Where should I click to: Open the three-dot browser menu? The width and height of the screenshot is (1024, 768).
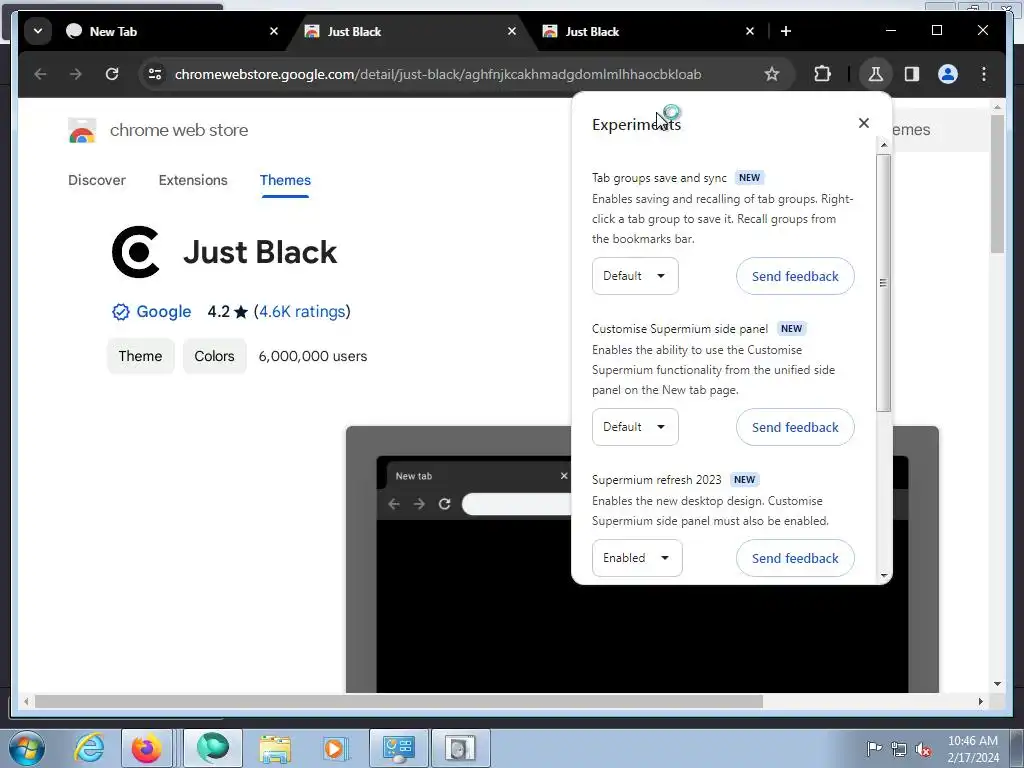(984, 74)
